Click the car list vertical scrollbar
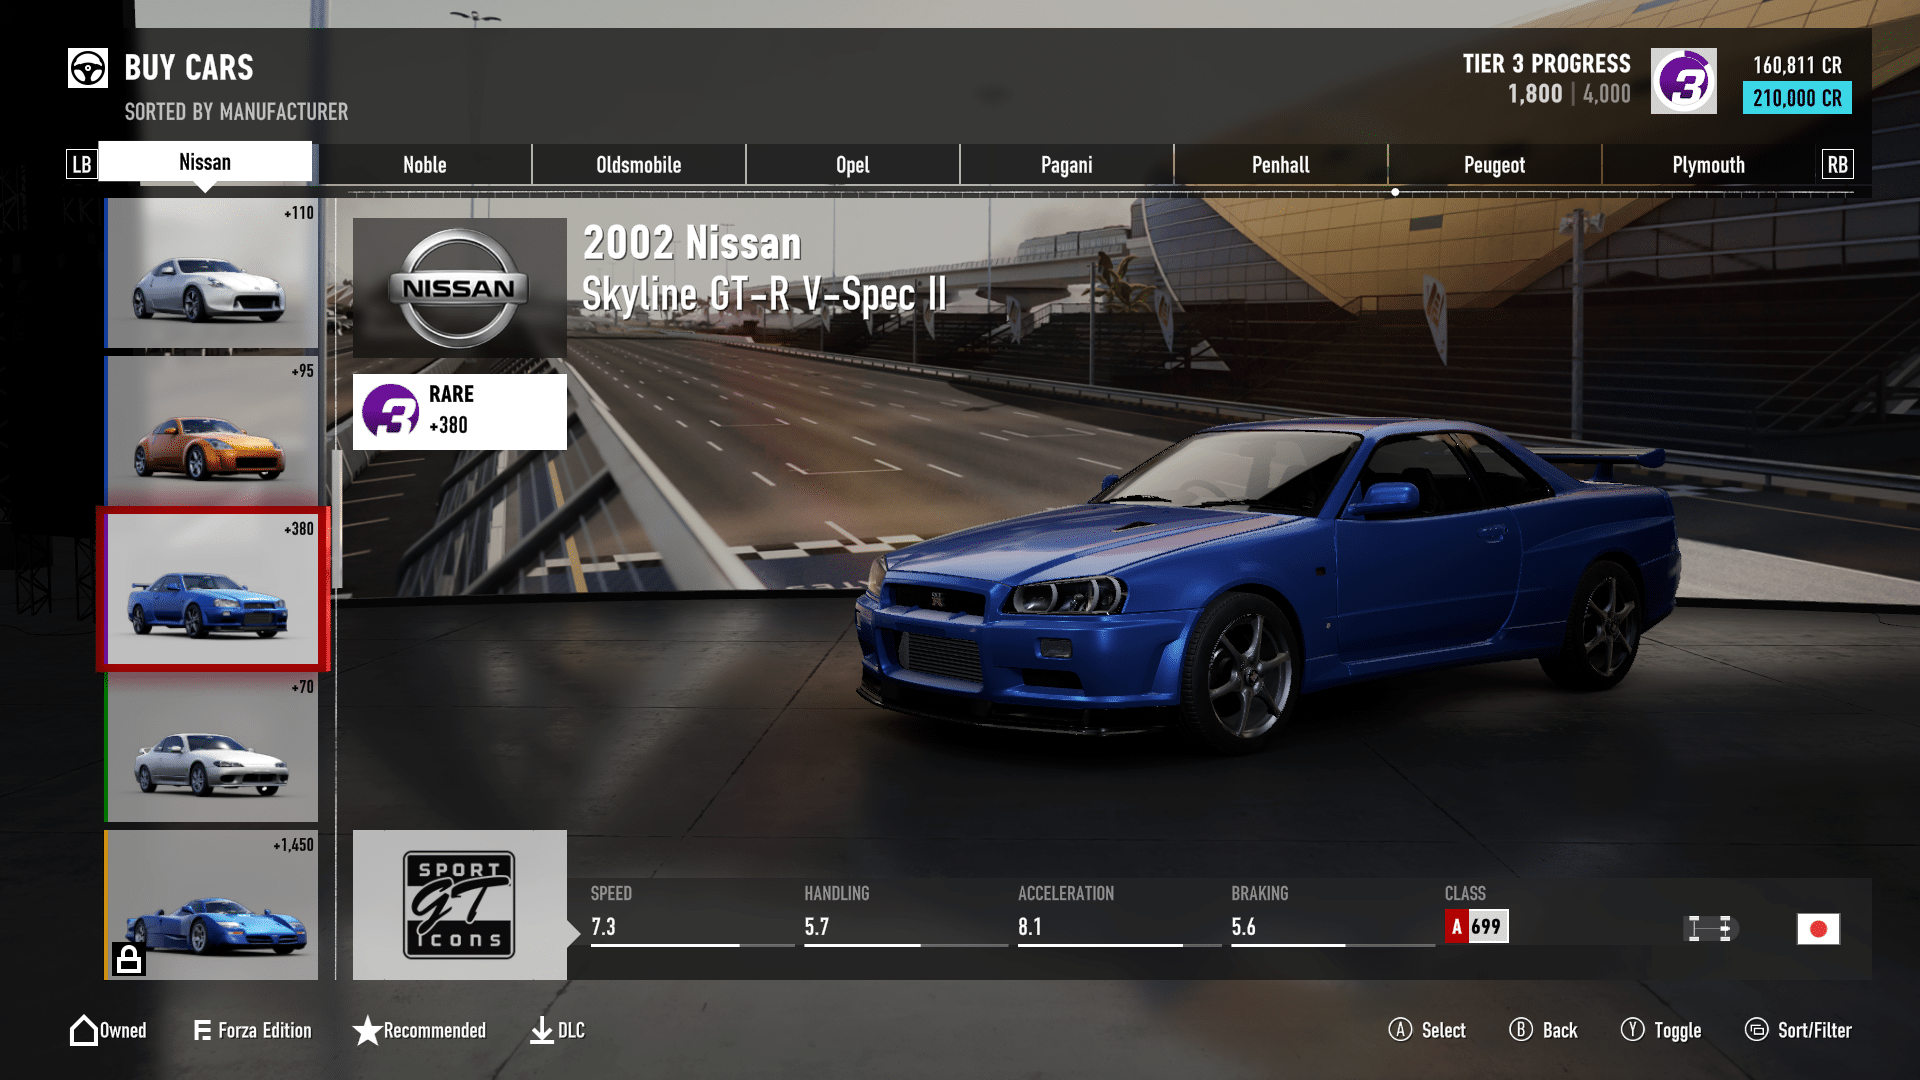Viewport: 1920px width, 1080px height. coord(337,519)
